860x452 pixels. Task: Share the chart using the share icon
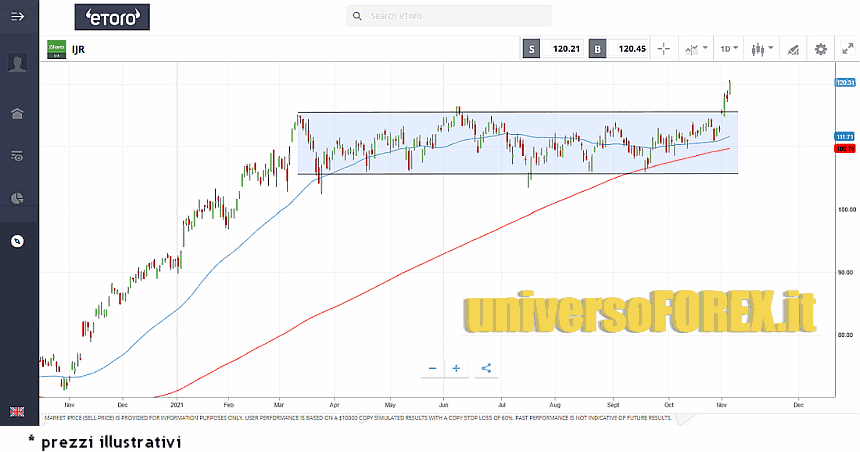tap(486, 368)
